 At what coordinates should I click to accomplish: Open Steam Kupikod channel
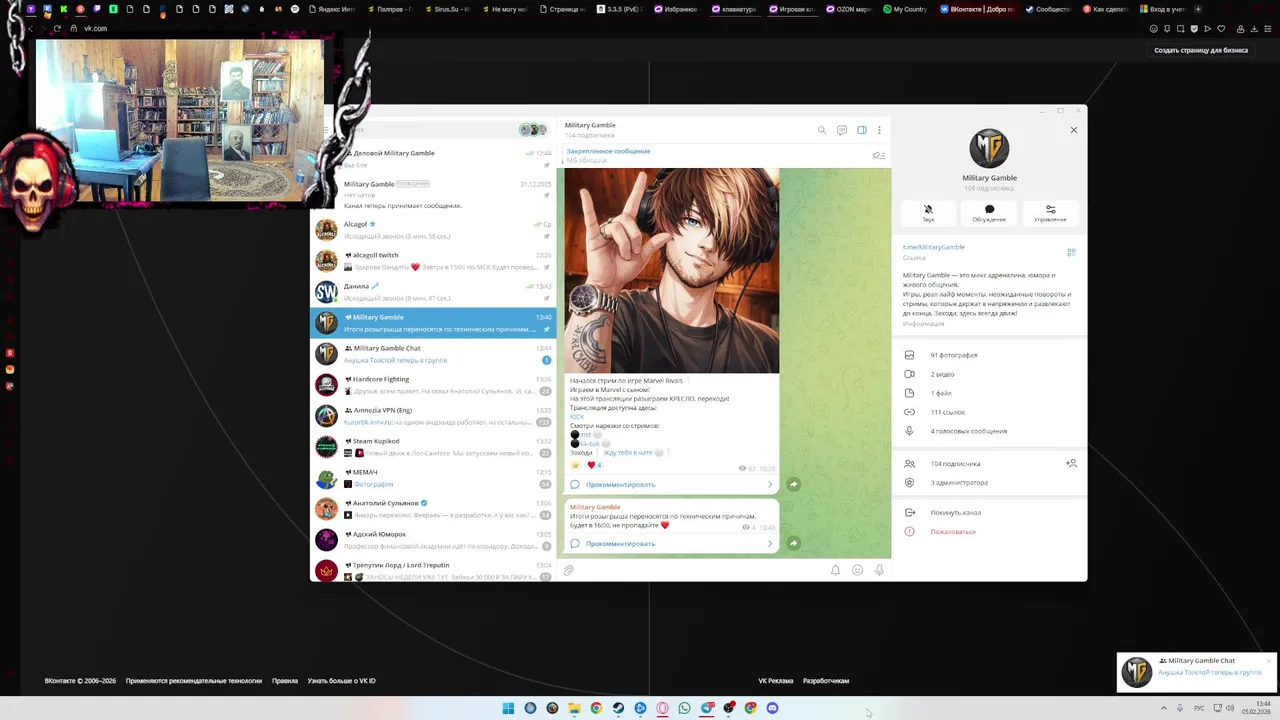point(434,447)
